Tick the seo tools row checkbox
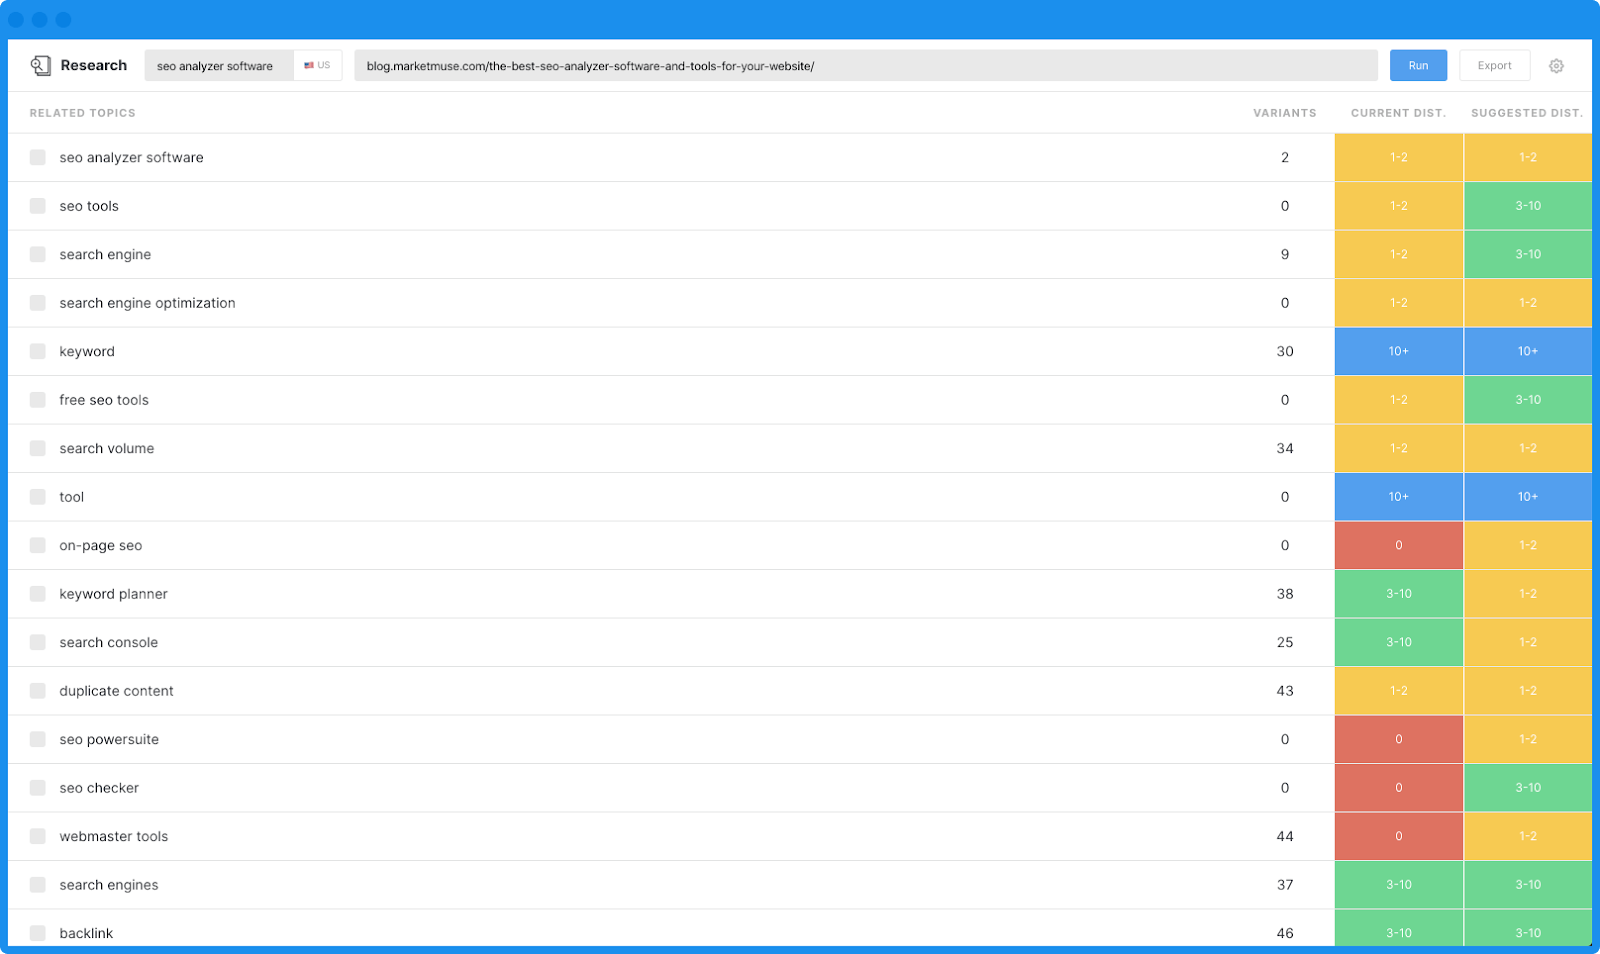 38,206
